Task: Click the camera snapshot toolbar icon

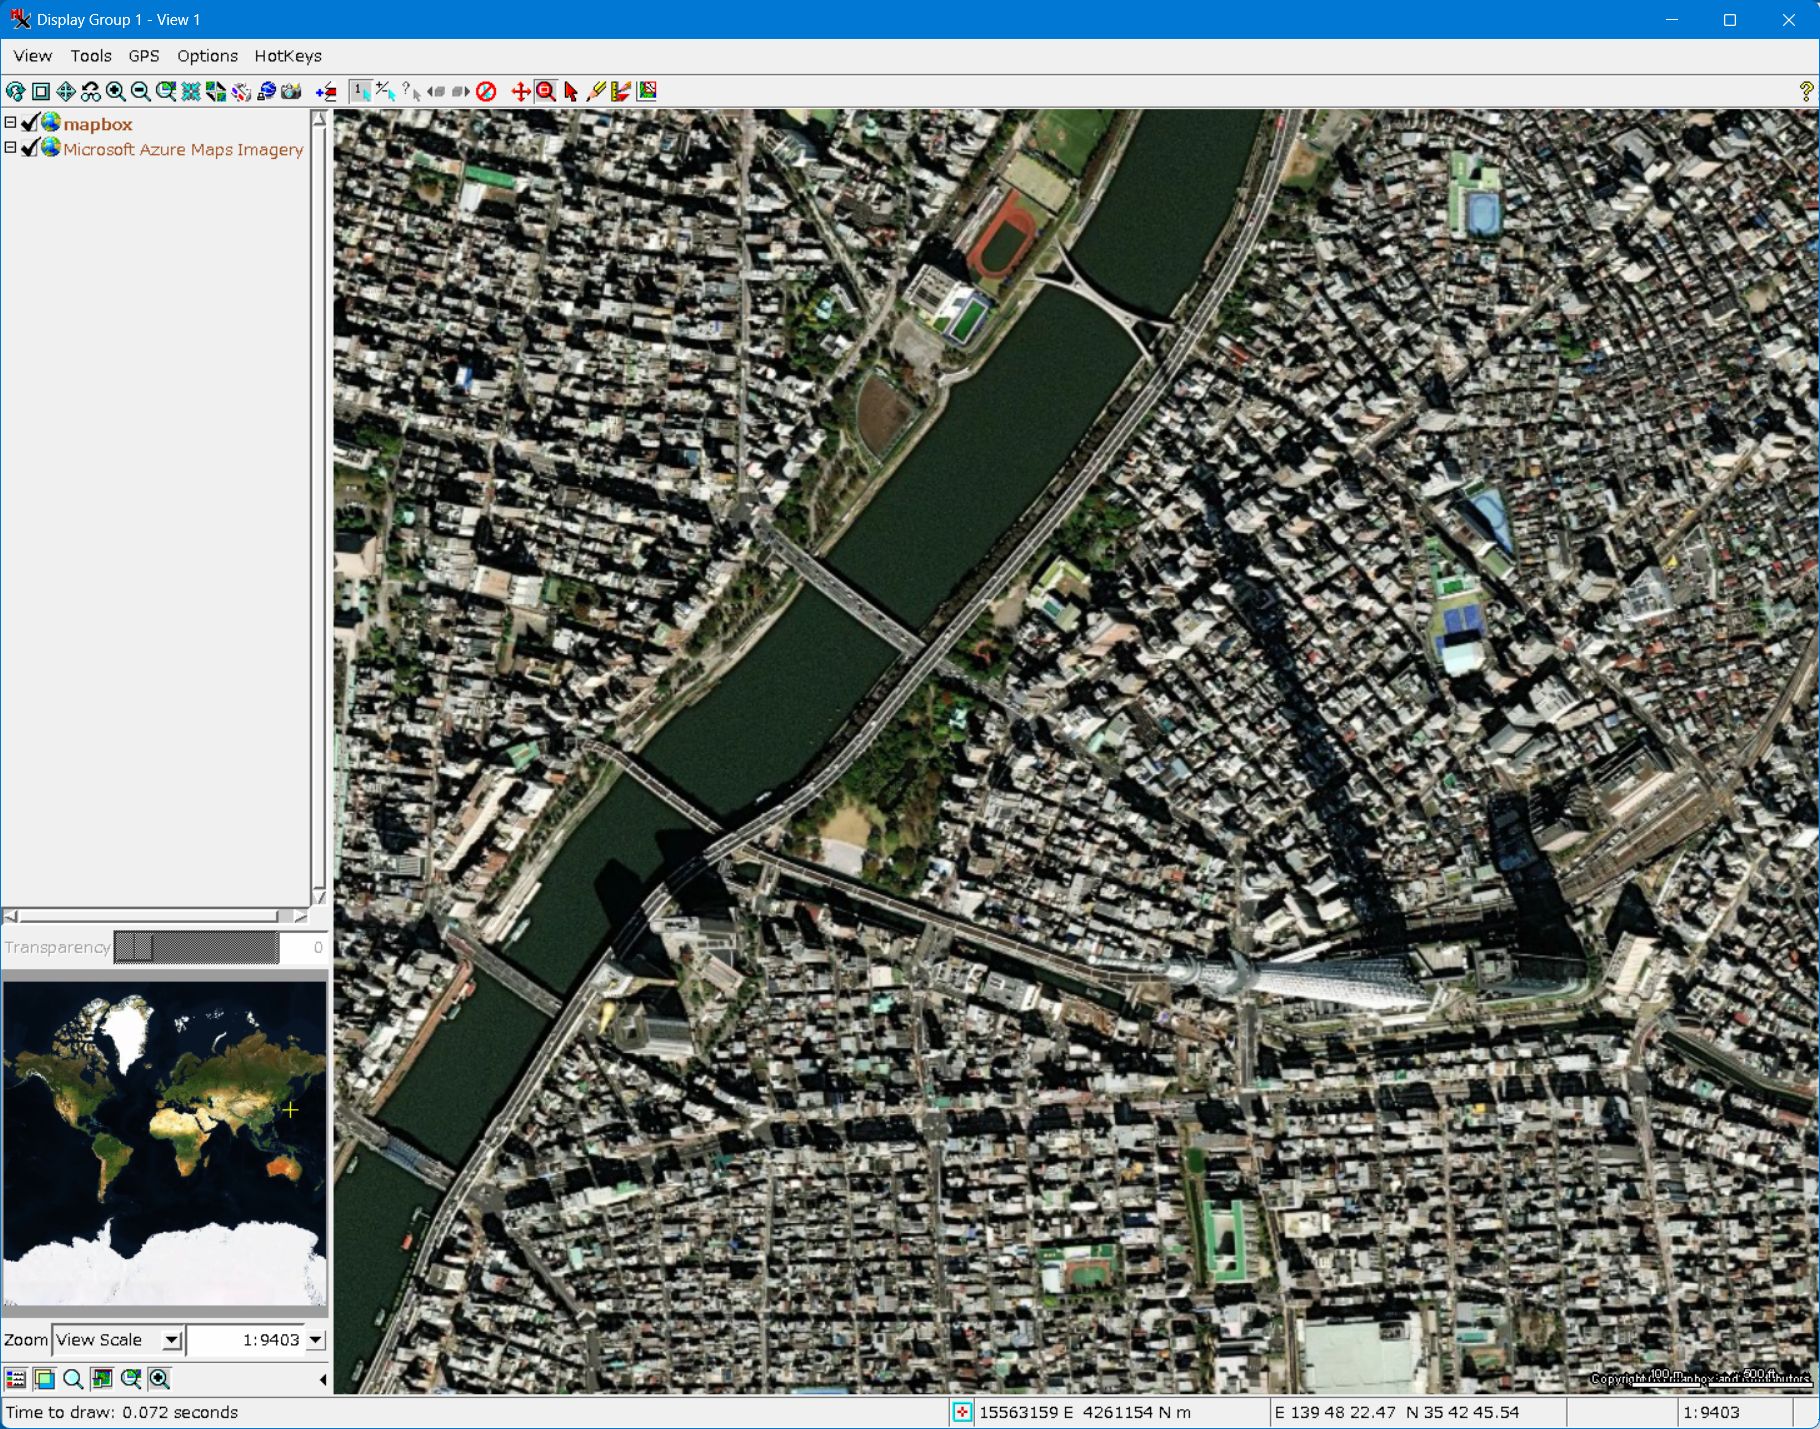Action: pyautogui.click(x=291, y=92)
